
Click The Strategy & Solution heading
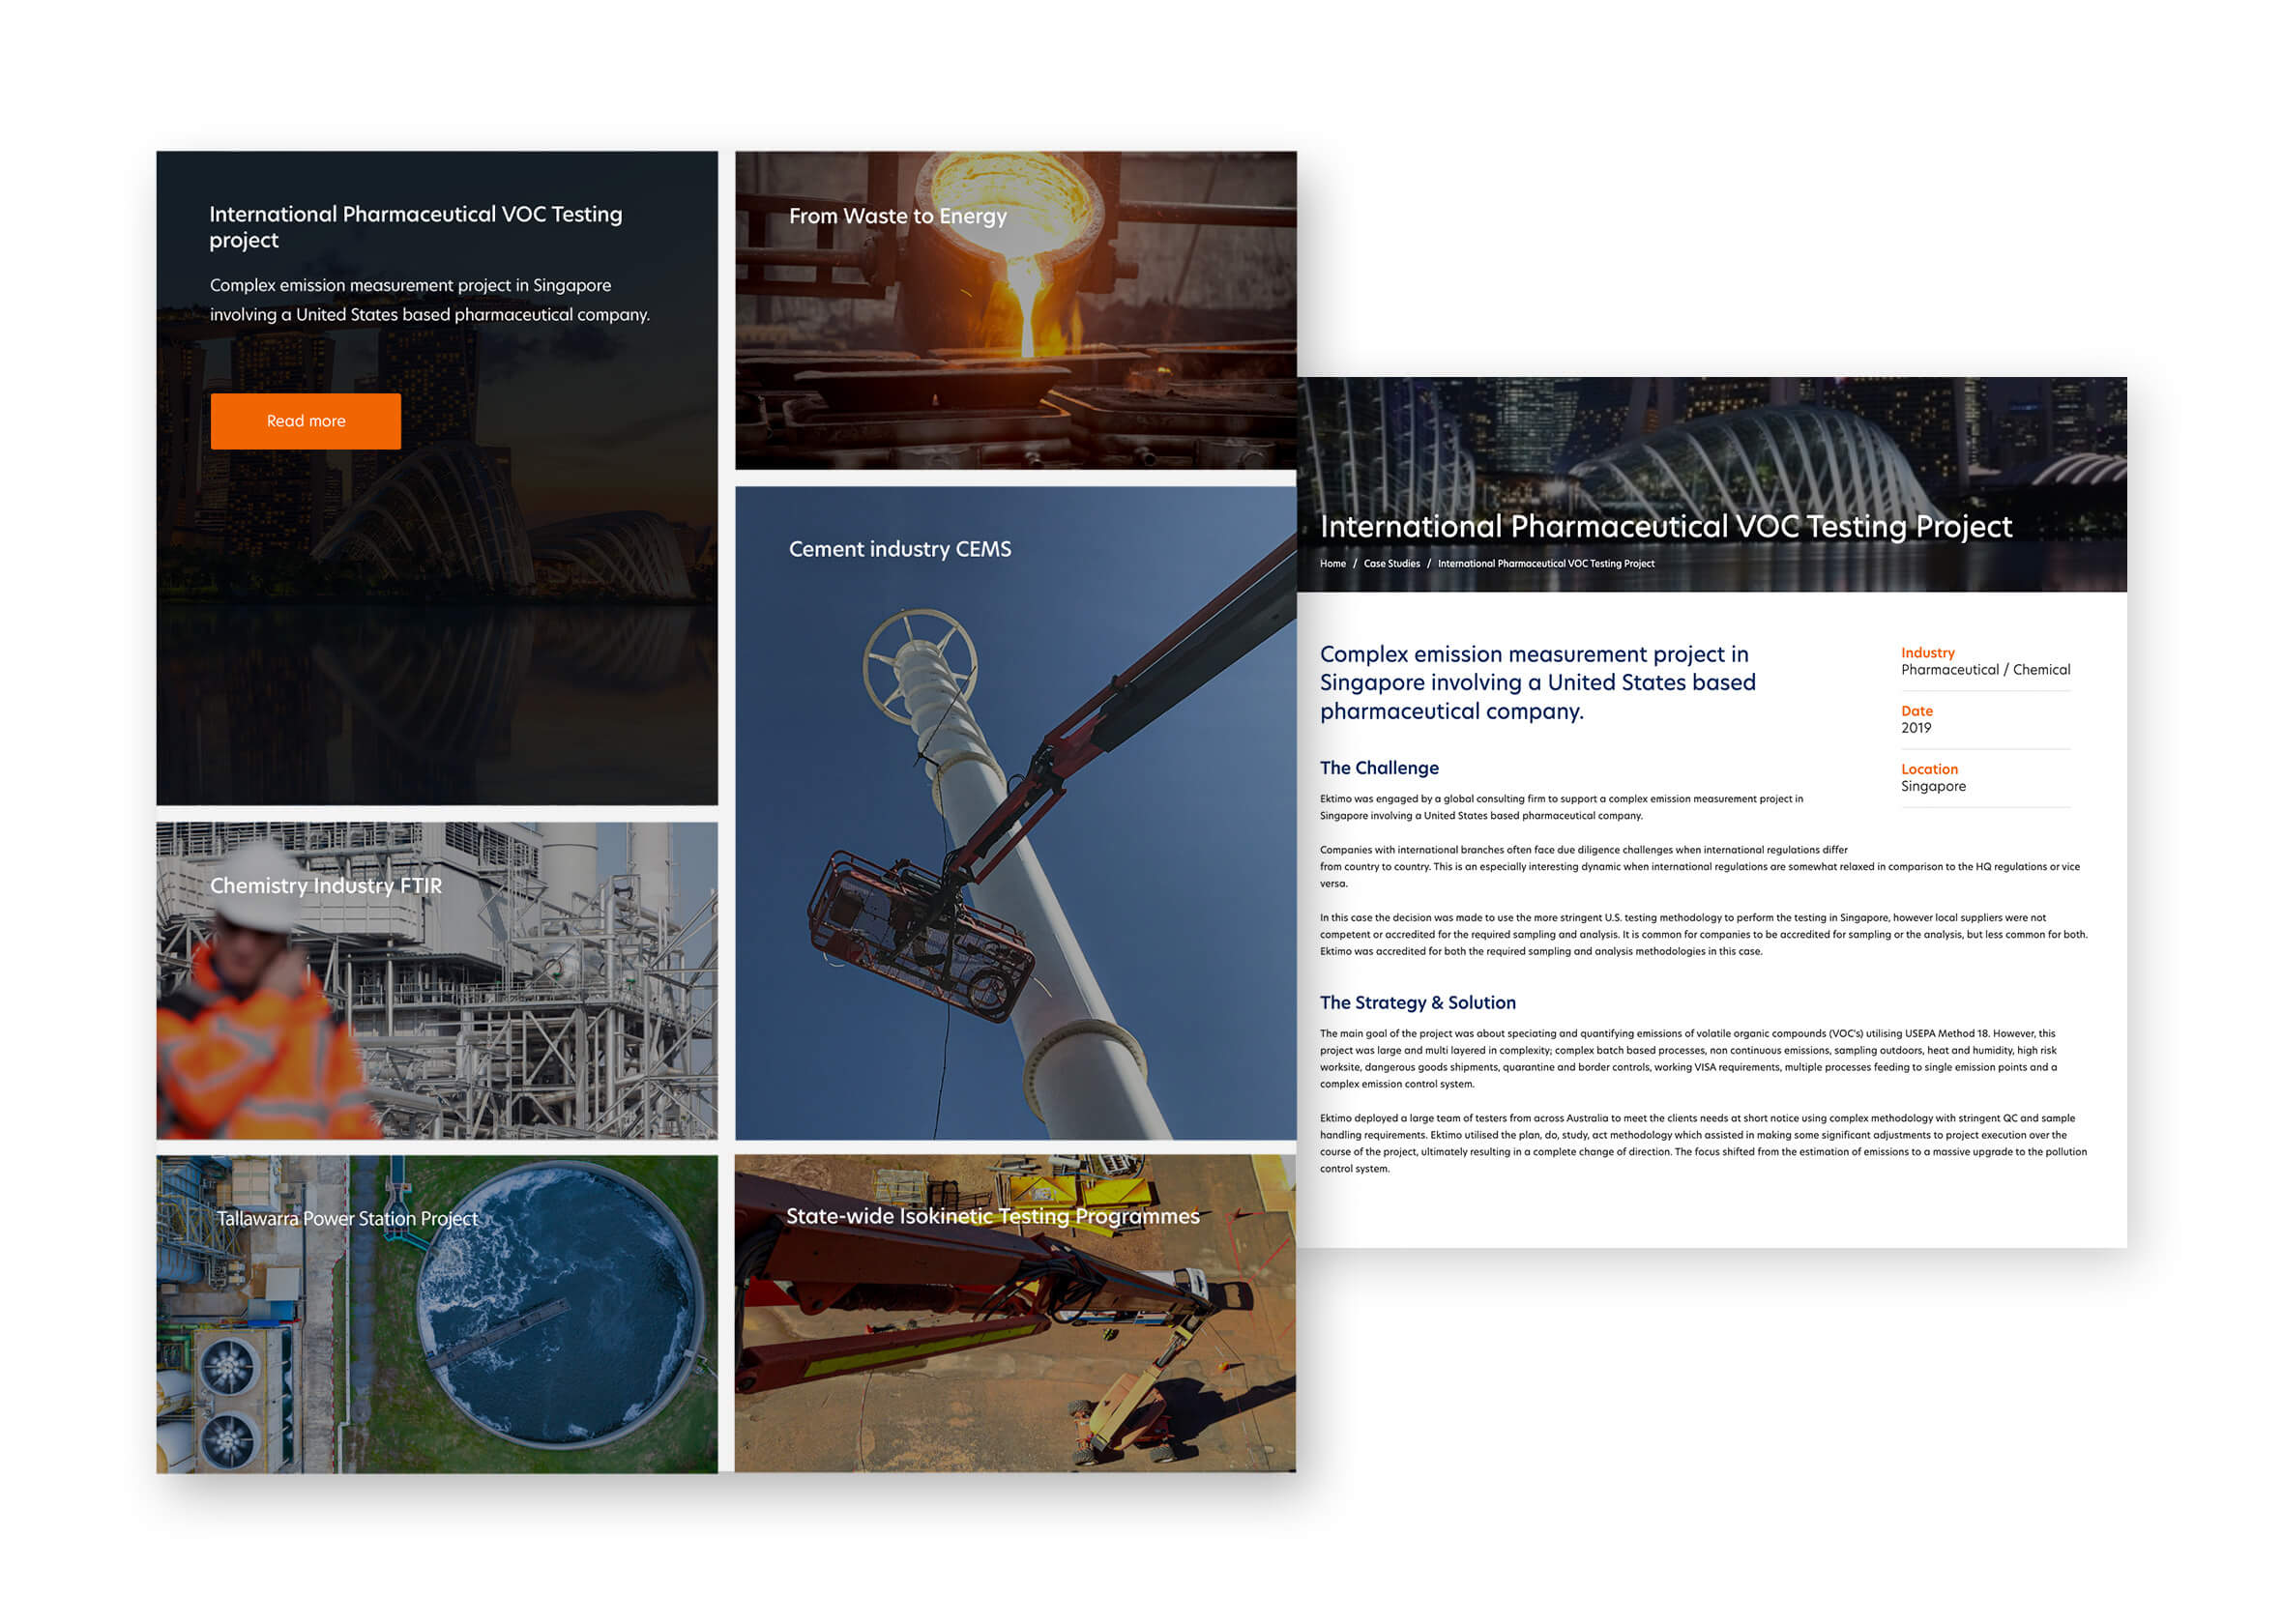(x=1417, y=1003)
